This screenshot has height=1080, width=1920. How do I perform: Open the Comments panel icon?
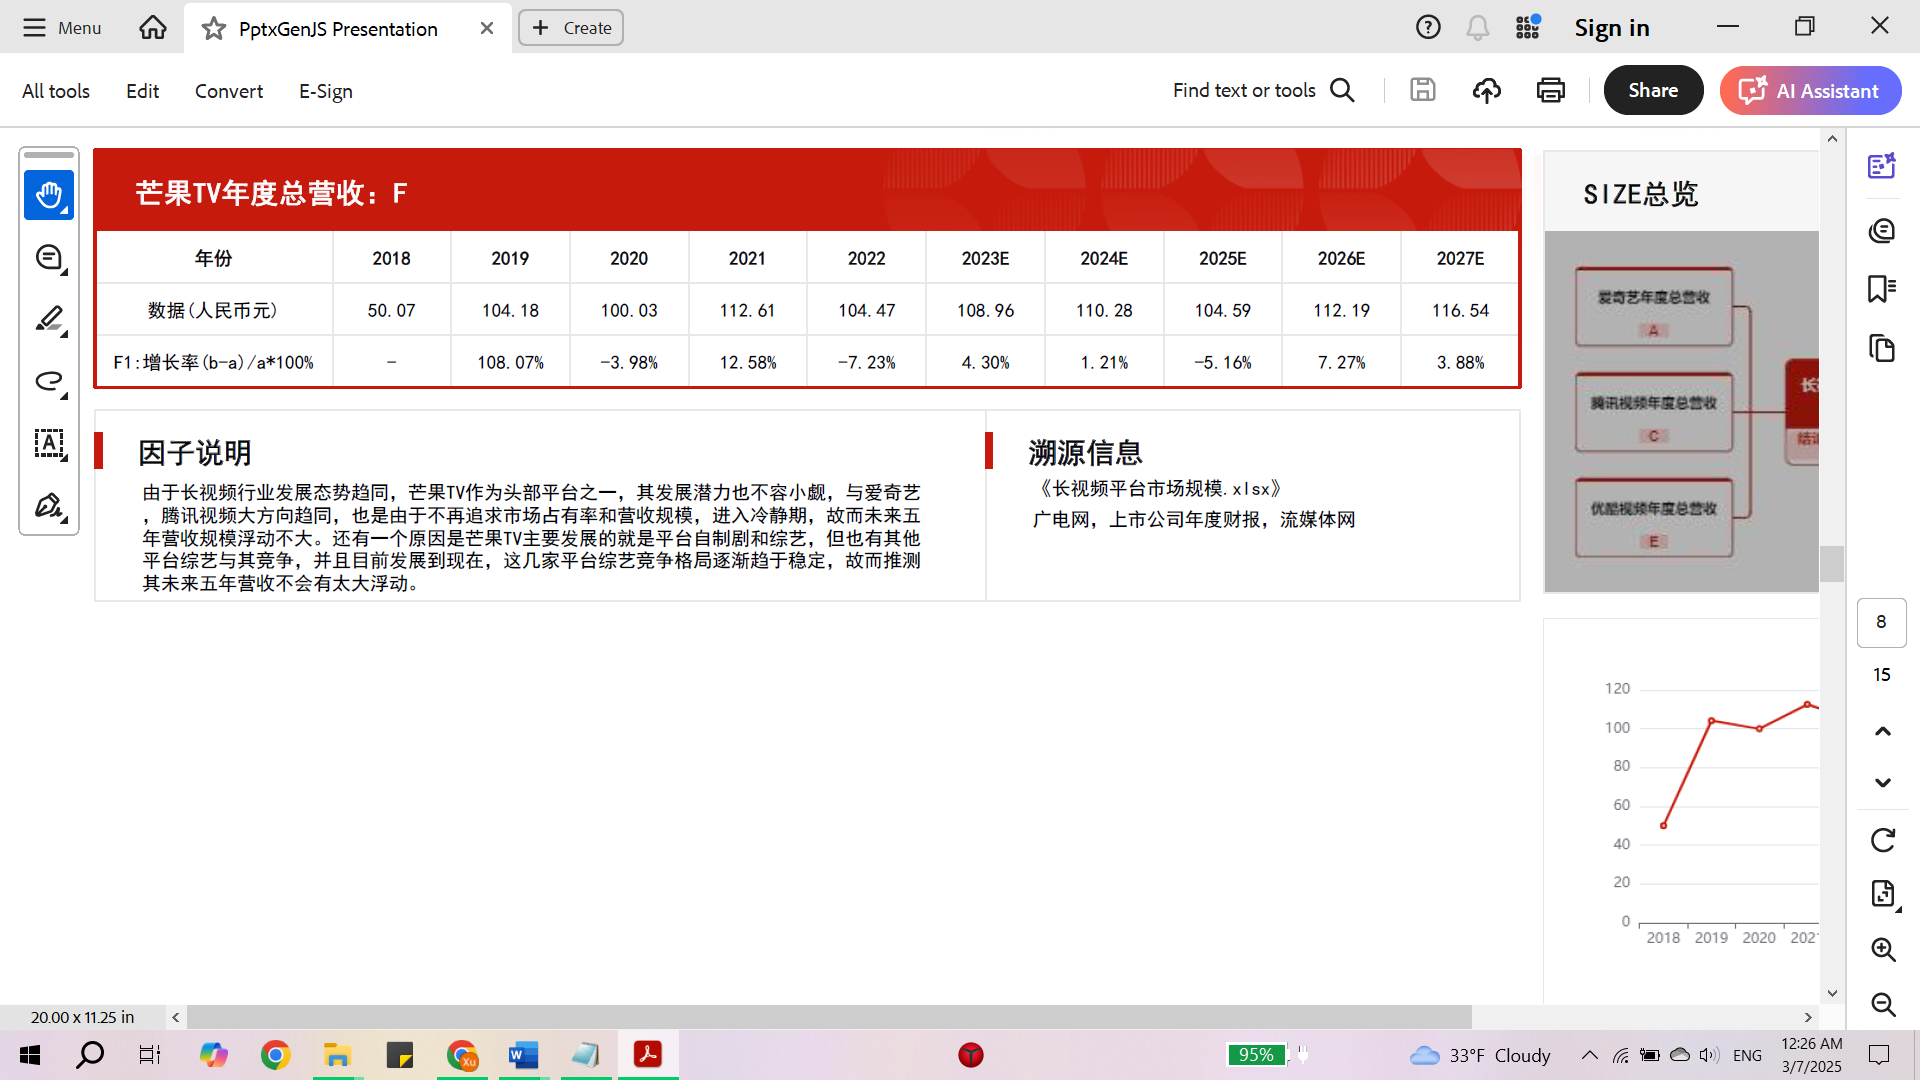[1882, 231]
